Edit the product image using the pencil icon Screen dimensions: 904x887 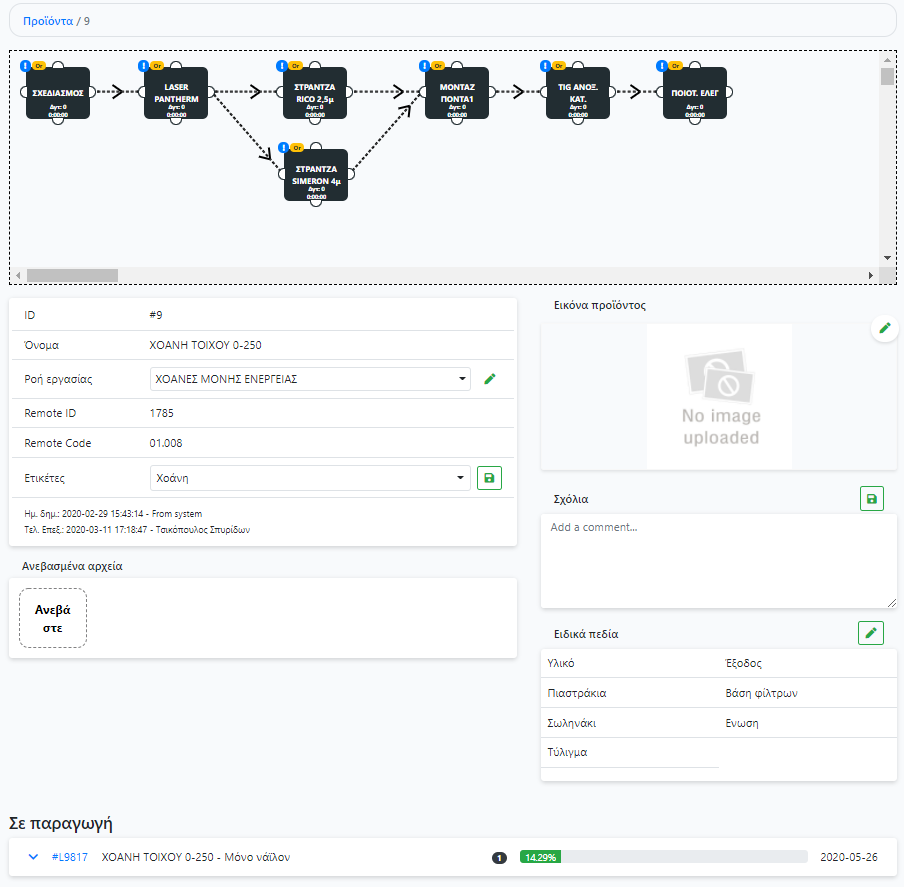point(884,328)
